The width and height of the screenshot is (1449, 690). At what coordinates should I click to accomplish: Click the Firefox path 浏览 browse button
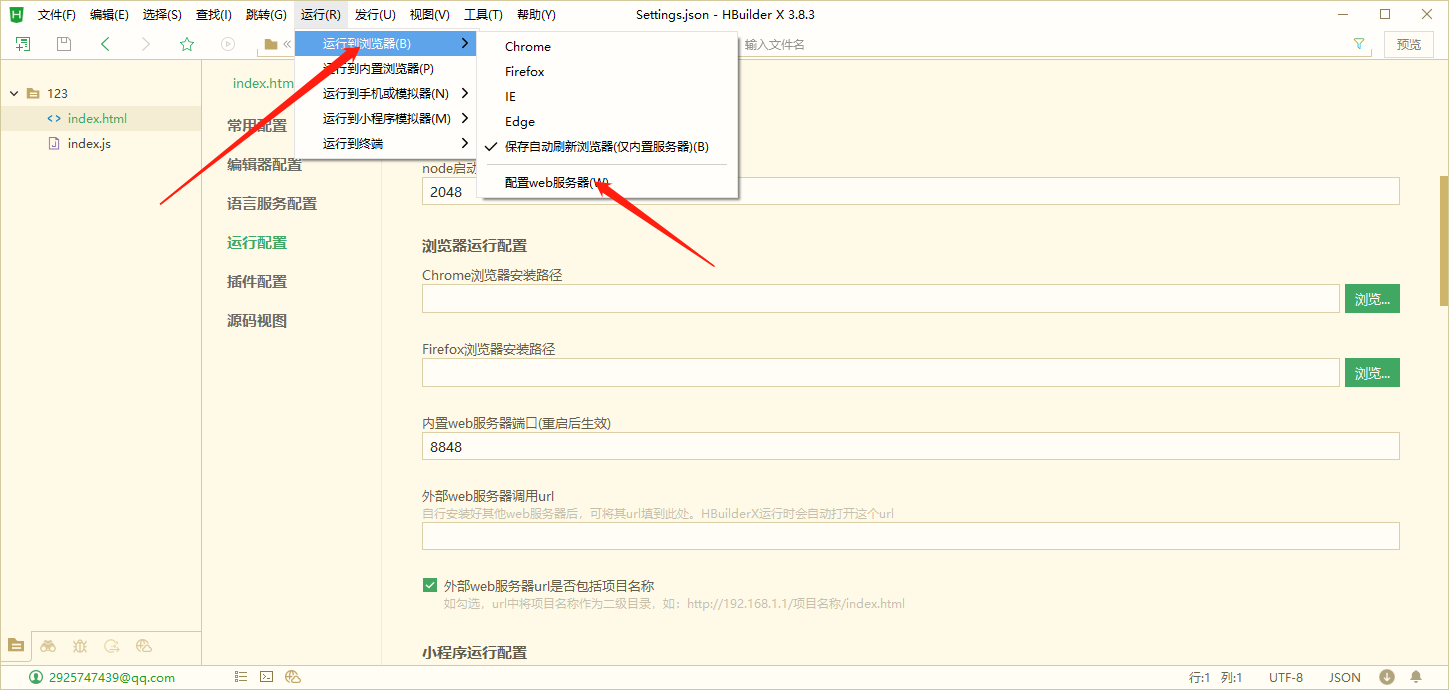1372,372
